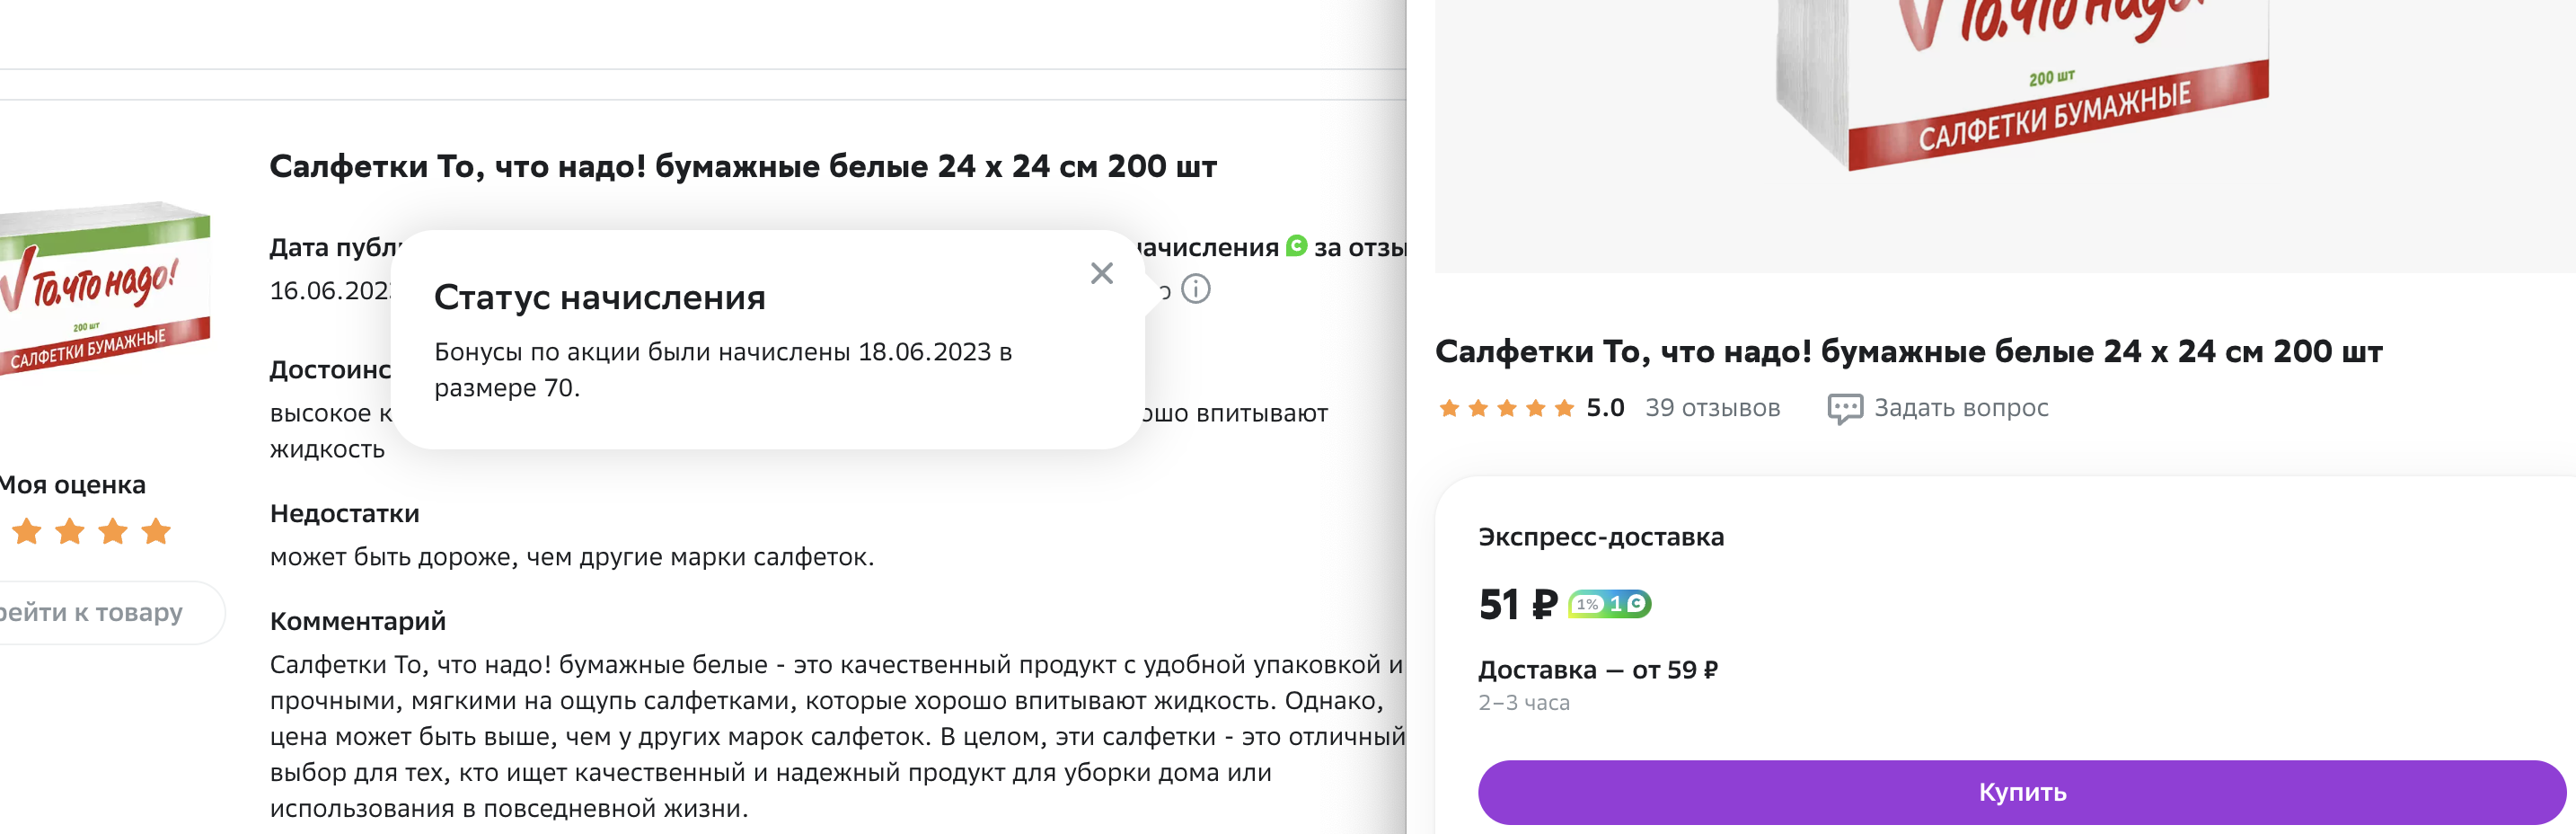Screen dimensions: 2576x834
Task: Click the last star under Моя оценка
Action: click(156, 531)
